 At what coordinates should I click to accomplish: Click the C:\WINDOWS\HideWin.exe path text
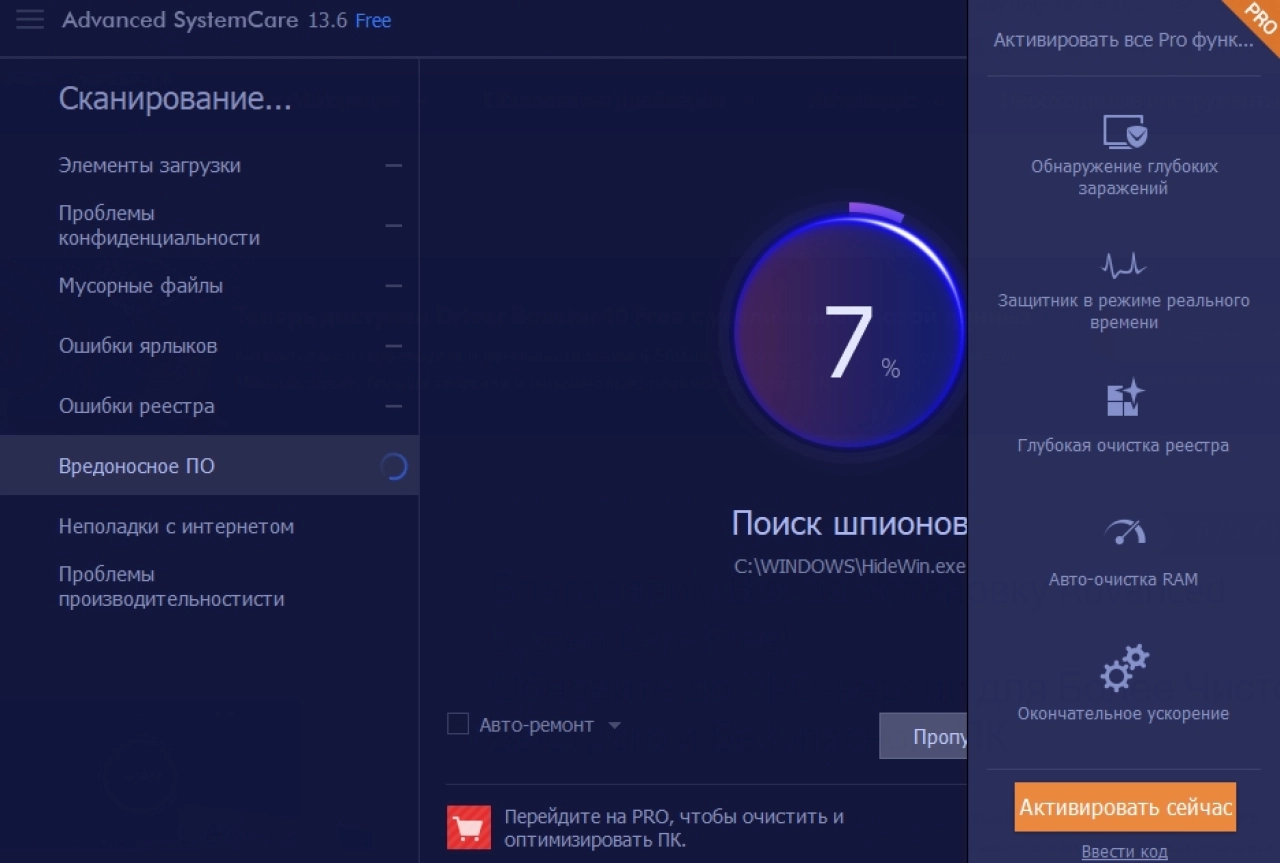pos(850,566)
